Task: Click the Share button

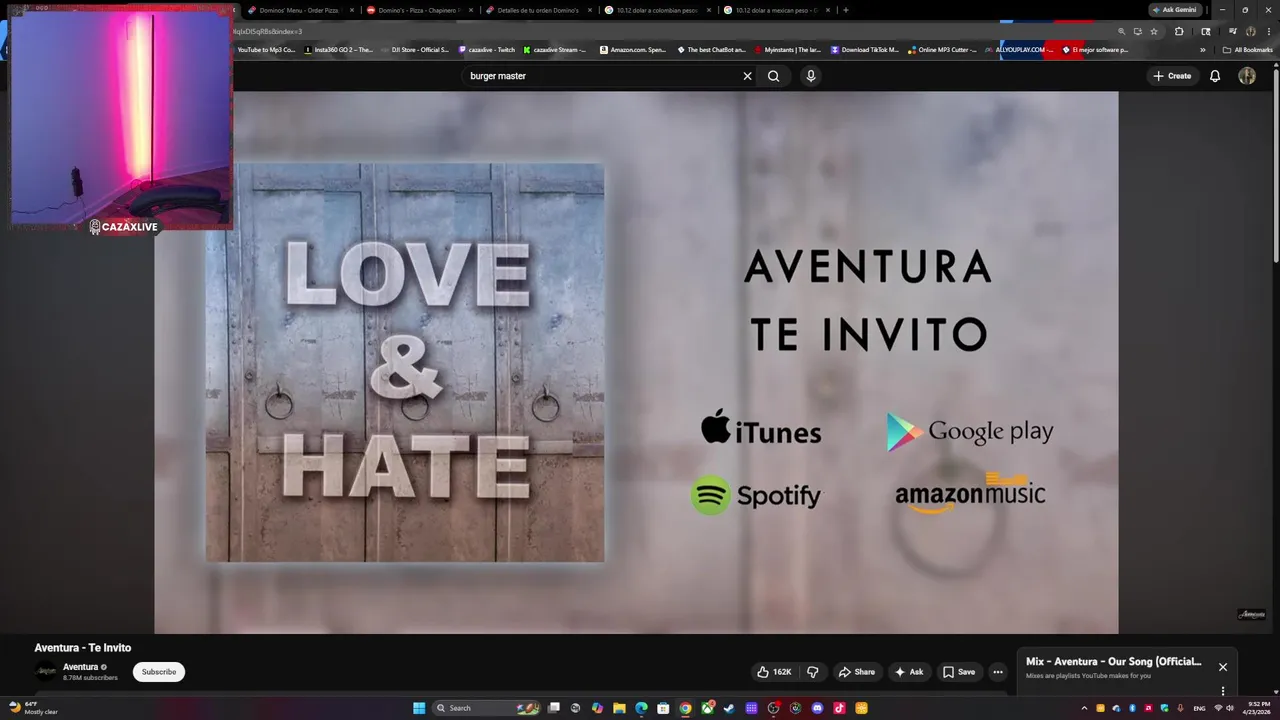Action: [x=857, y=672]
